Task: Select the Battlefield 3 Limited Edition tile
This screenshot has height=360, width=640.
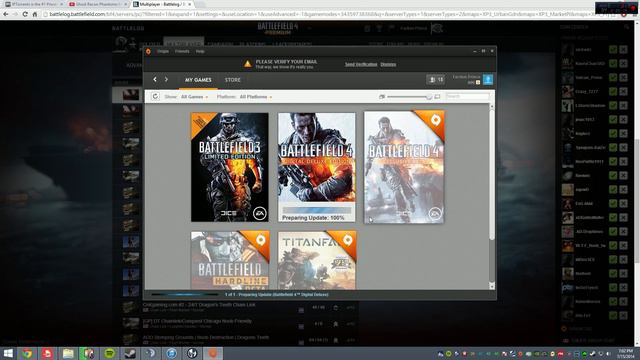Action: click(230, 167)
